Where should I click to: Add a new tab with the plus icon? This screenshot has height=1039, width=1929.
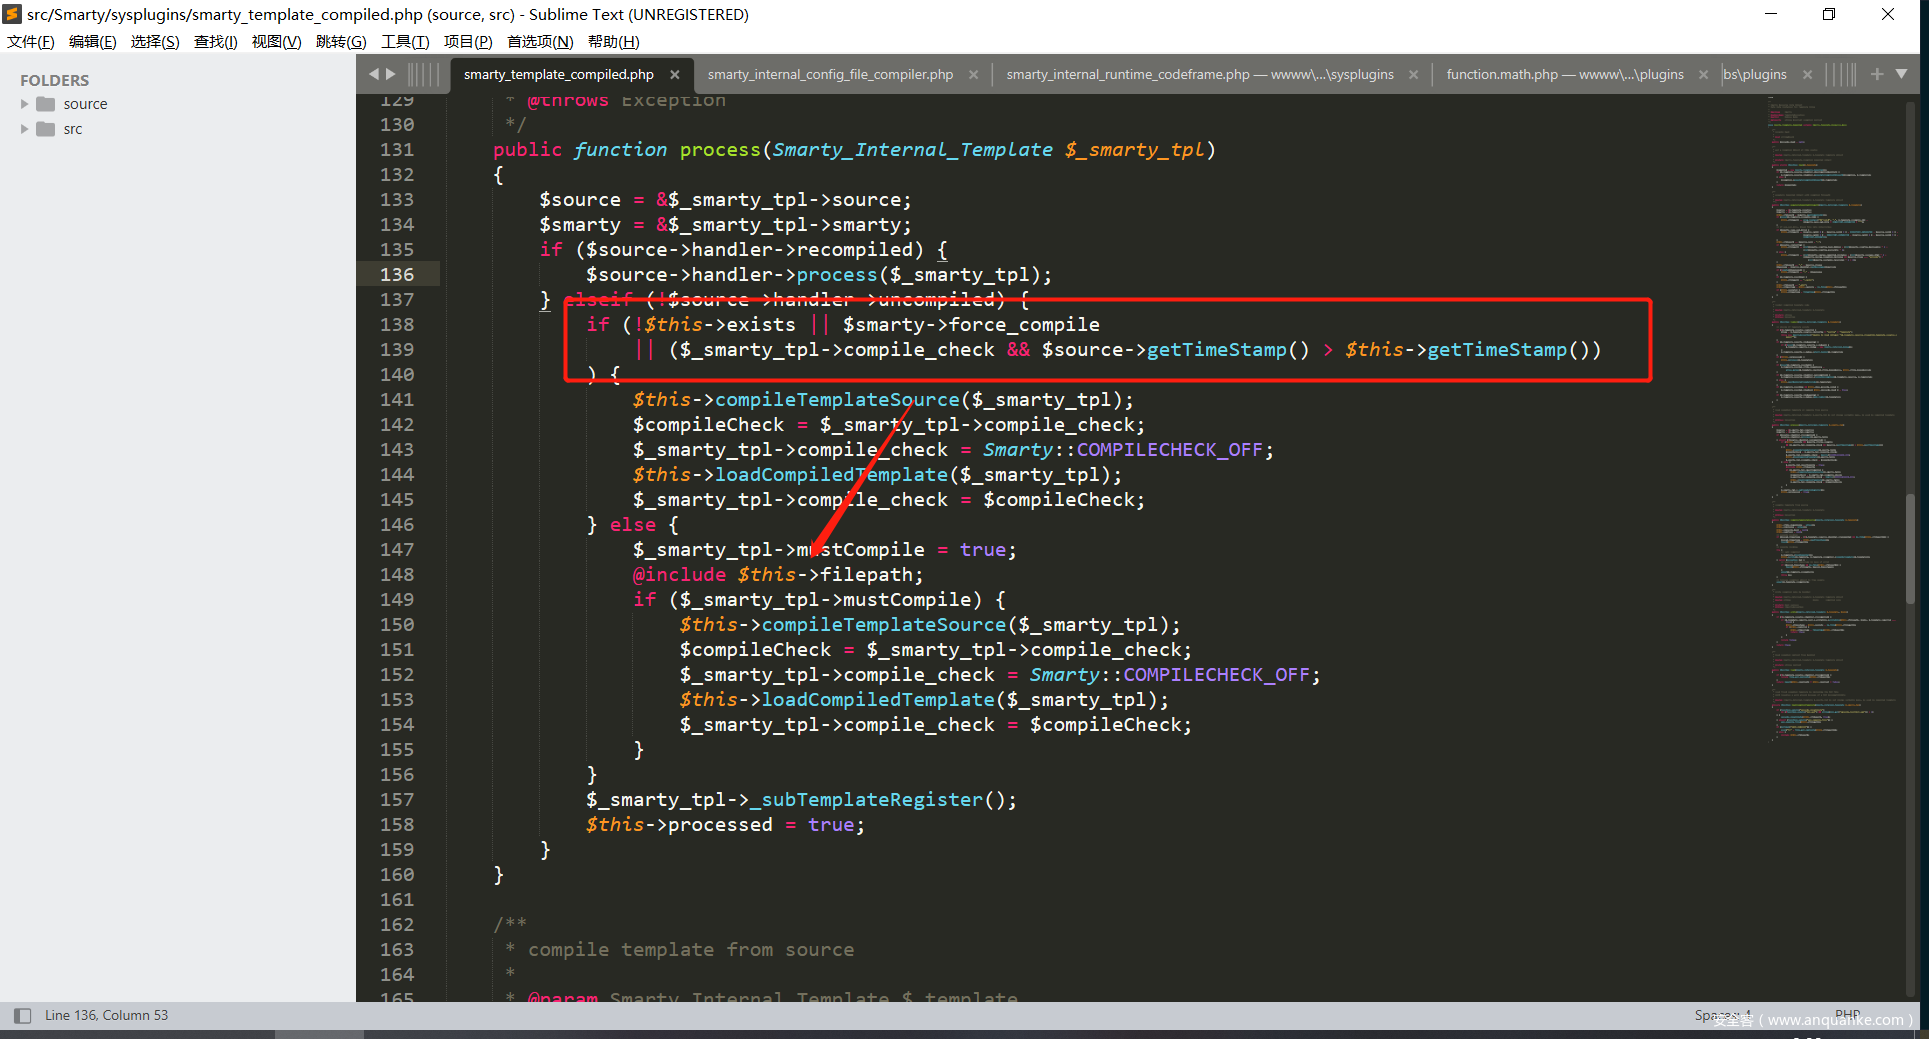coord(1876,74)
